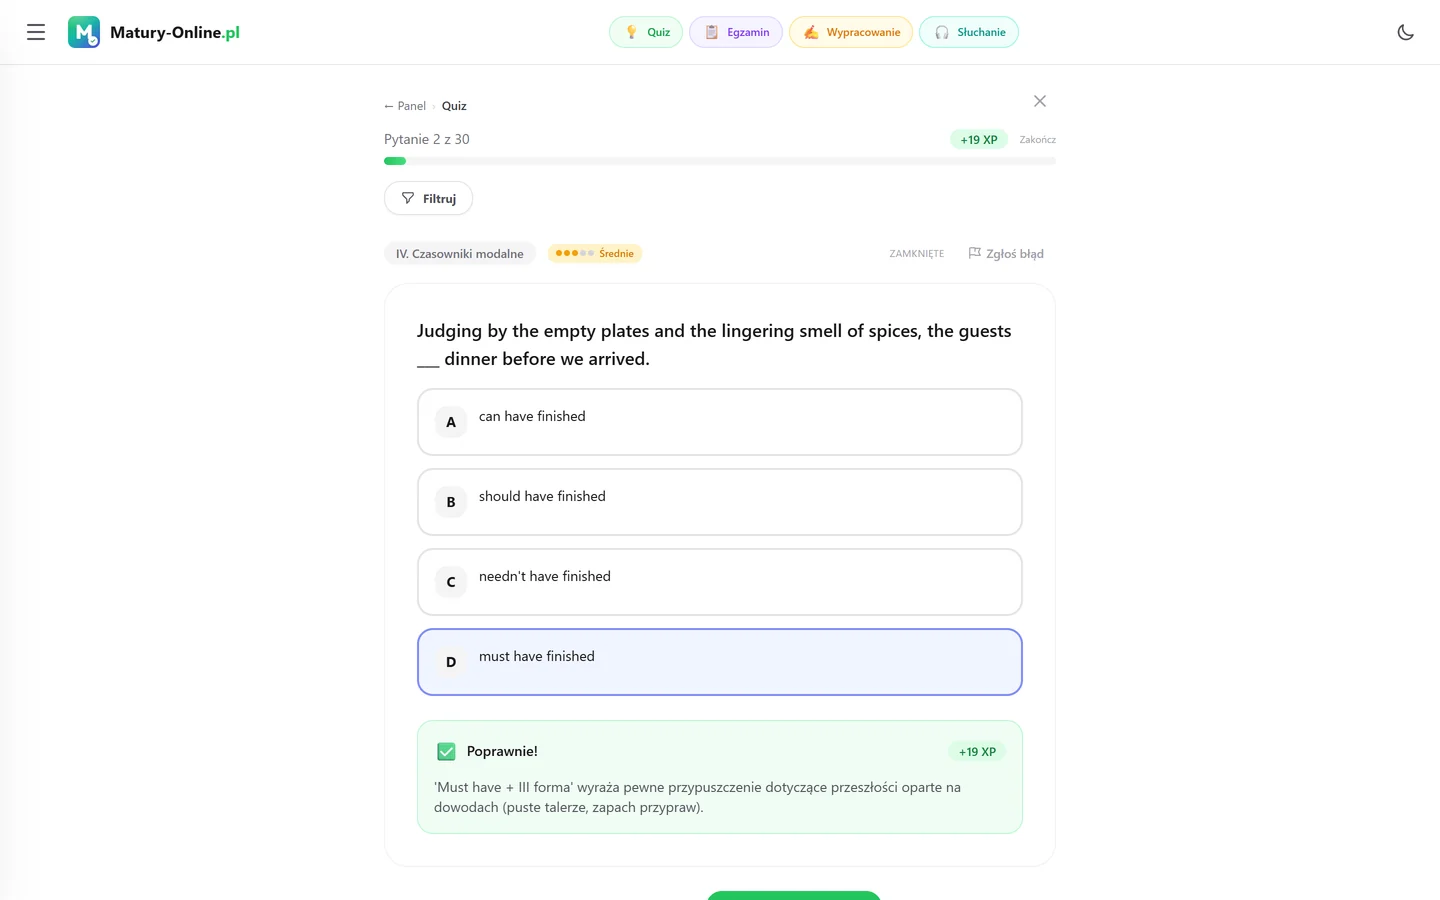Select answer B should have finished
This screenshot has width=1440, height=900.
[x=720, y=502]
